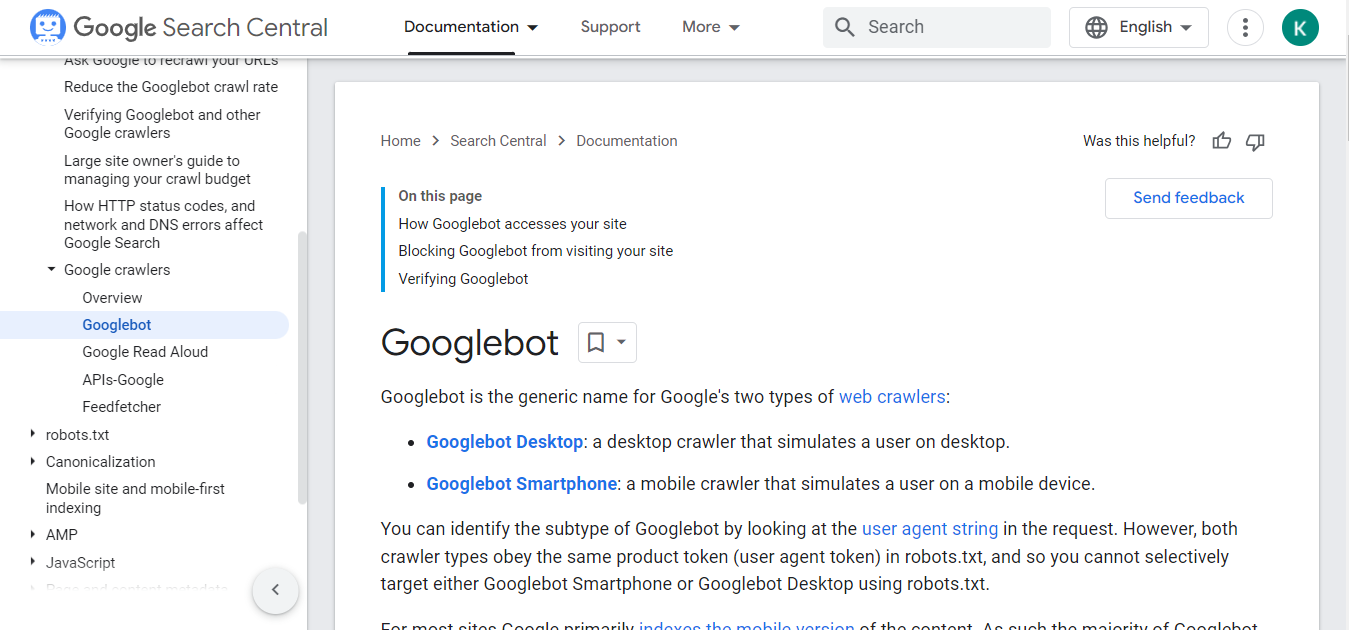The width and height of the screenshot is (1349, 630).
Task: Collapse the sidebar with the chevron button
Action: 275,591
